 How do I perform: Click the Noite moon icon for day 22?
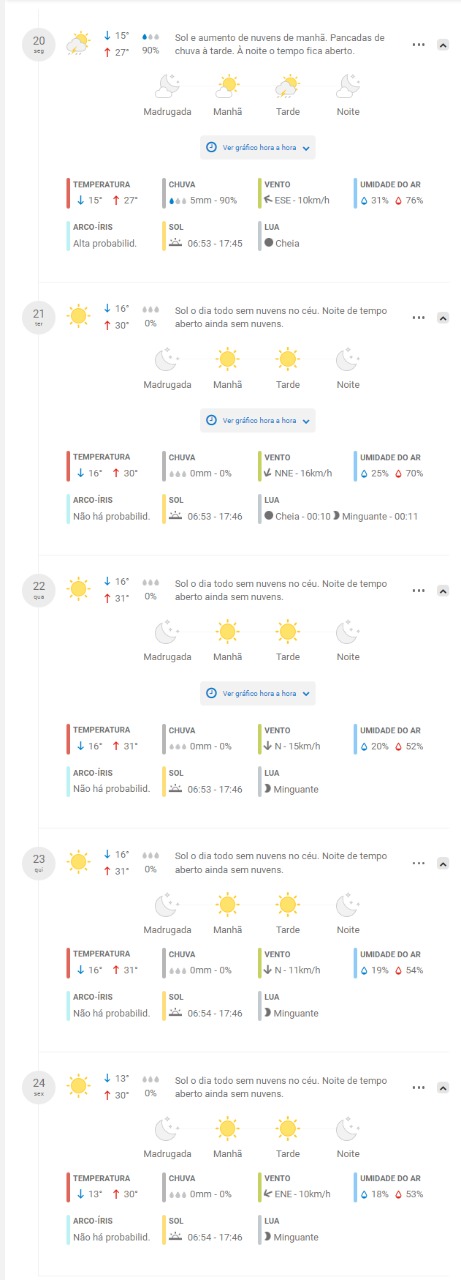click(348, 632)
